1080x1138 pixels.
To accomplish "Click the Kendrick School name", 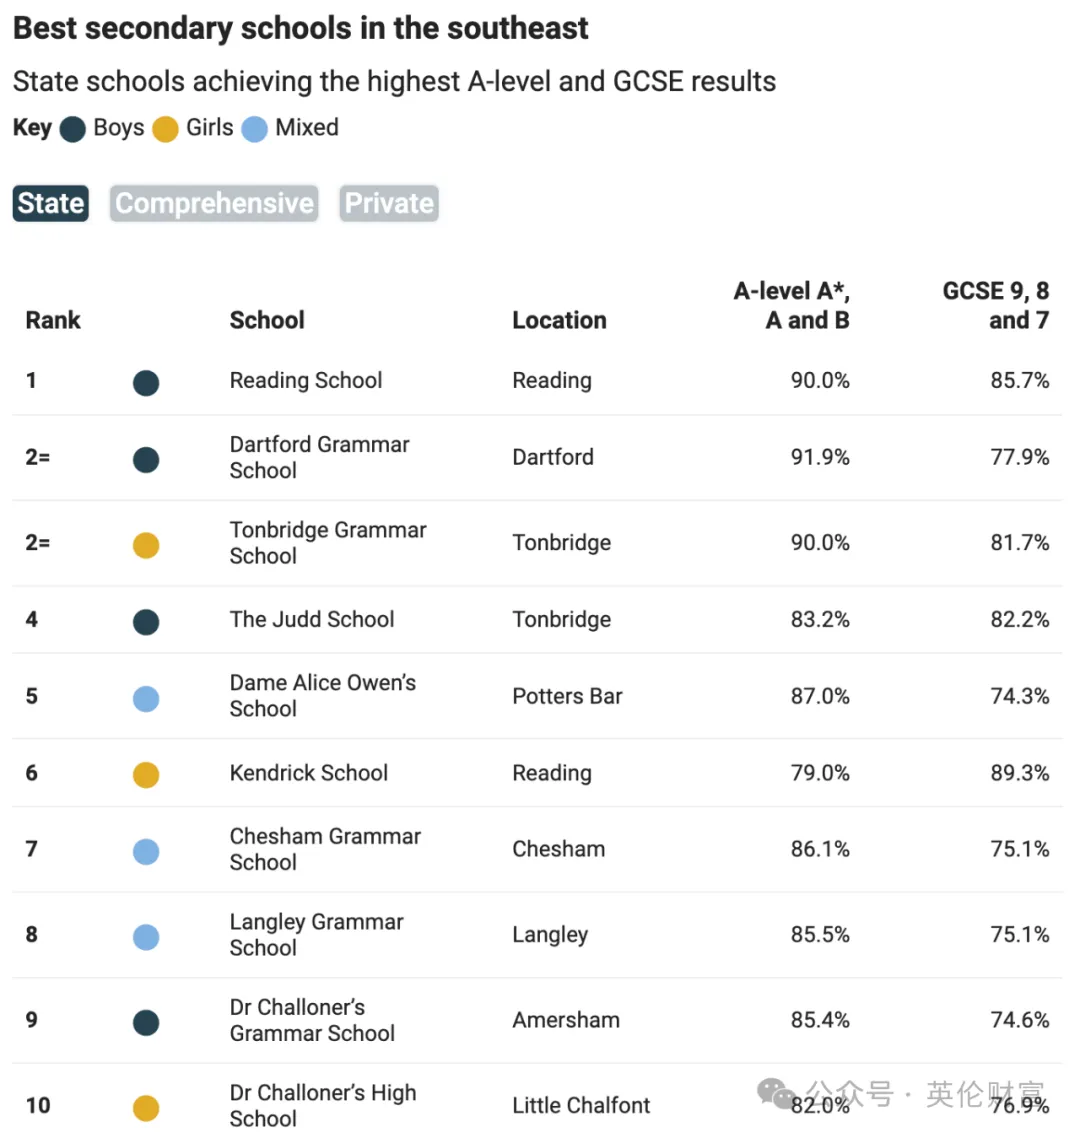I will click(309, 773).
